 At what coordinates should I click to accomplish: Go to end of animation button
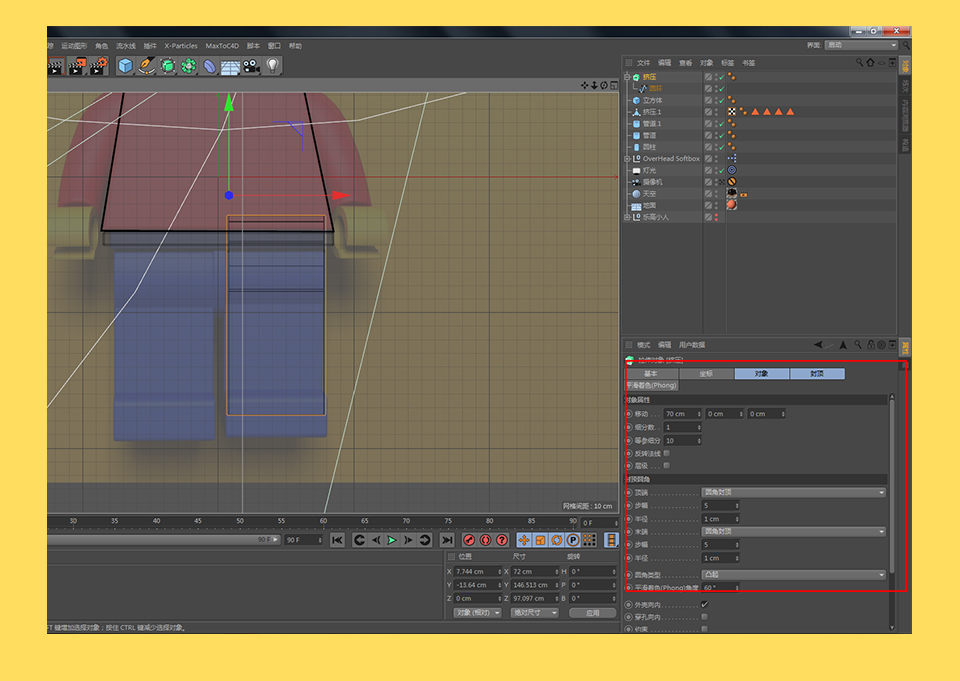pos(448,540)
